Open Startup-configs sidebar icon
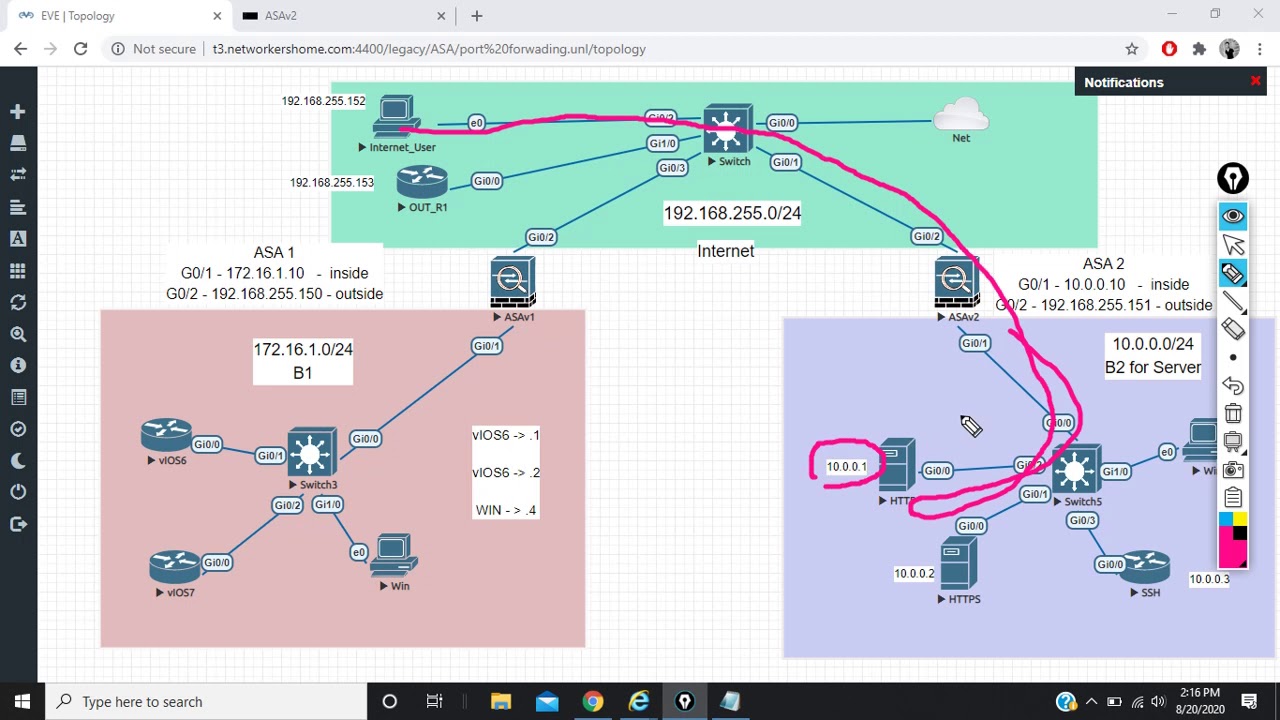The width and height of the screenshot is (1280, 720). [18, 207]
